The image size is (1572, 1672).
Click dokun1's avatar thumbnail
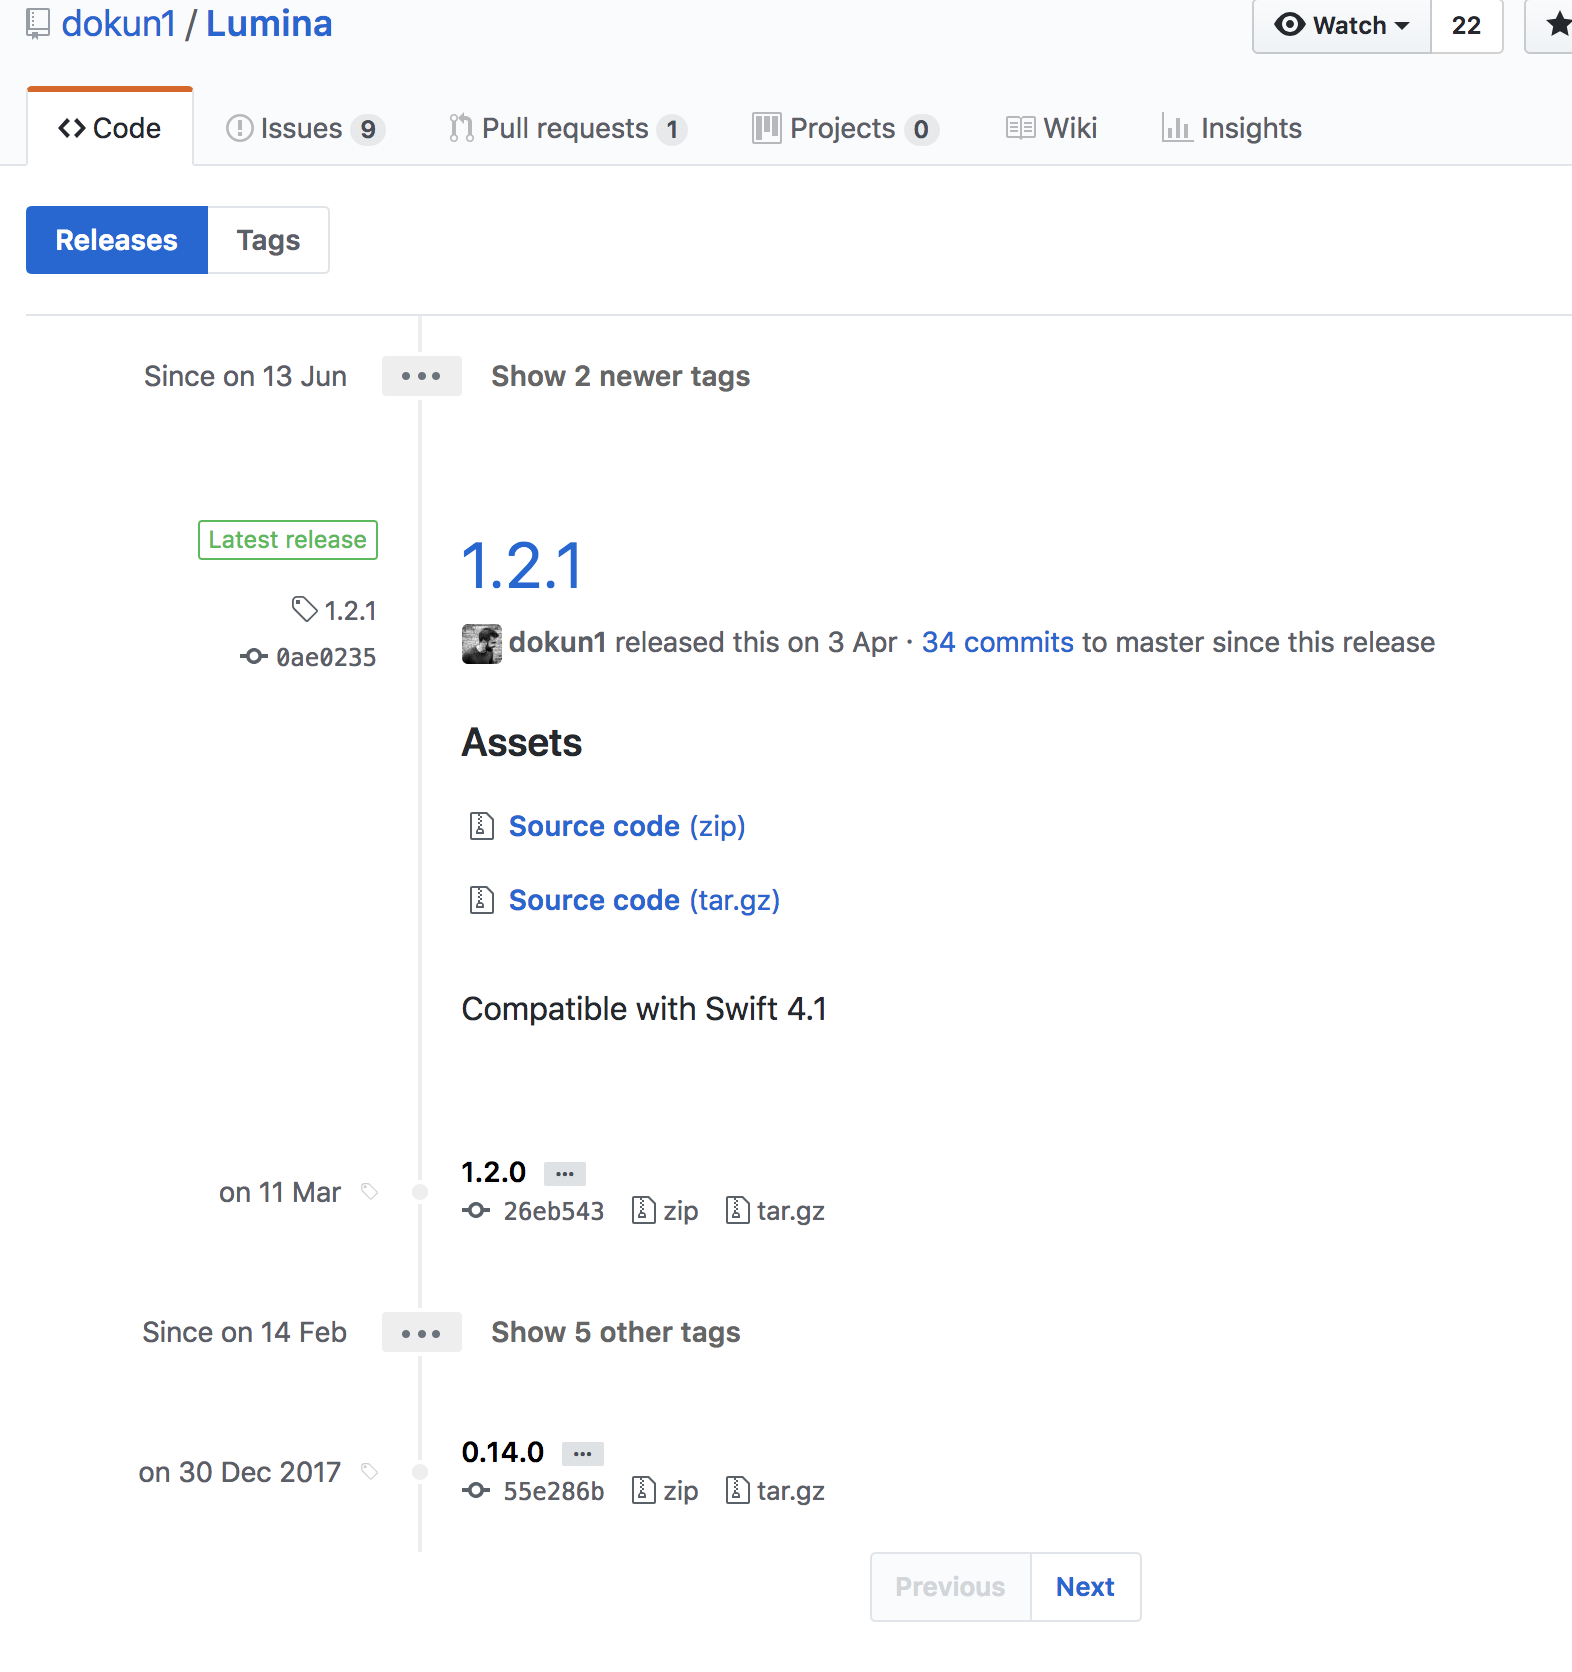point(482,644)
